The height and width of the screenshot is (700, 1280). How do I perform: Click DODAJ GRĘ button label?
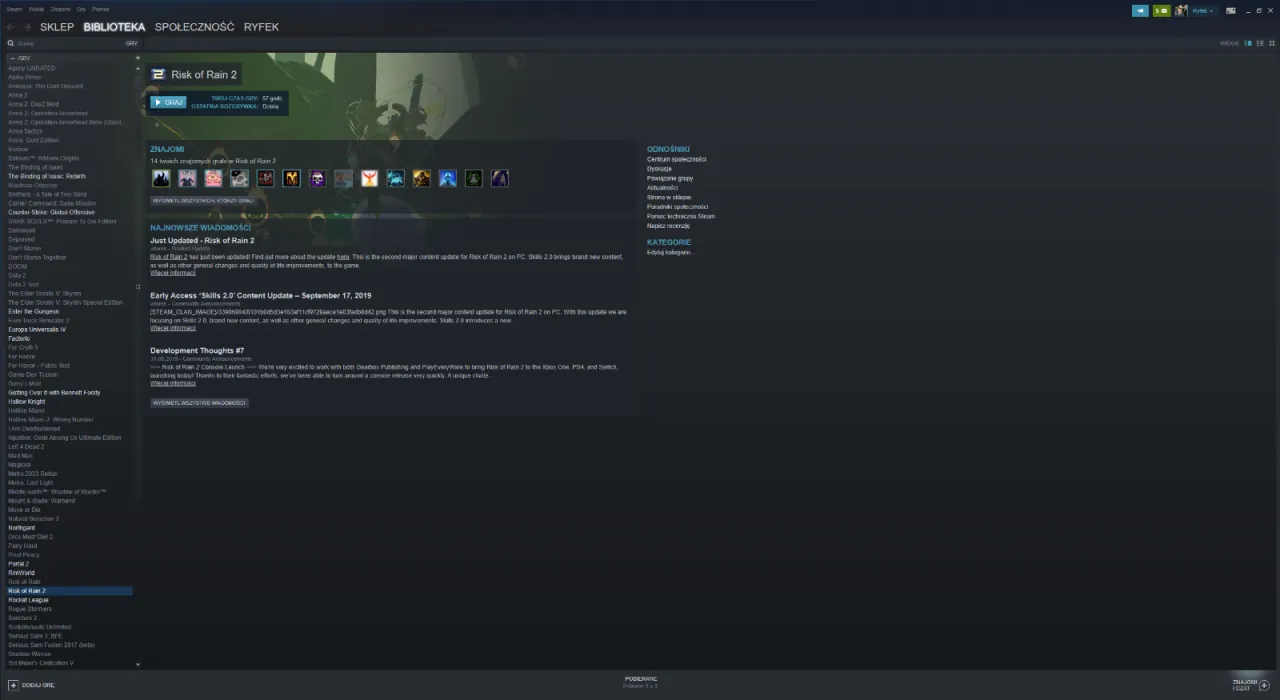[x=38, y=685]
